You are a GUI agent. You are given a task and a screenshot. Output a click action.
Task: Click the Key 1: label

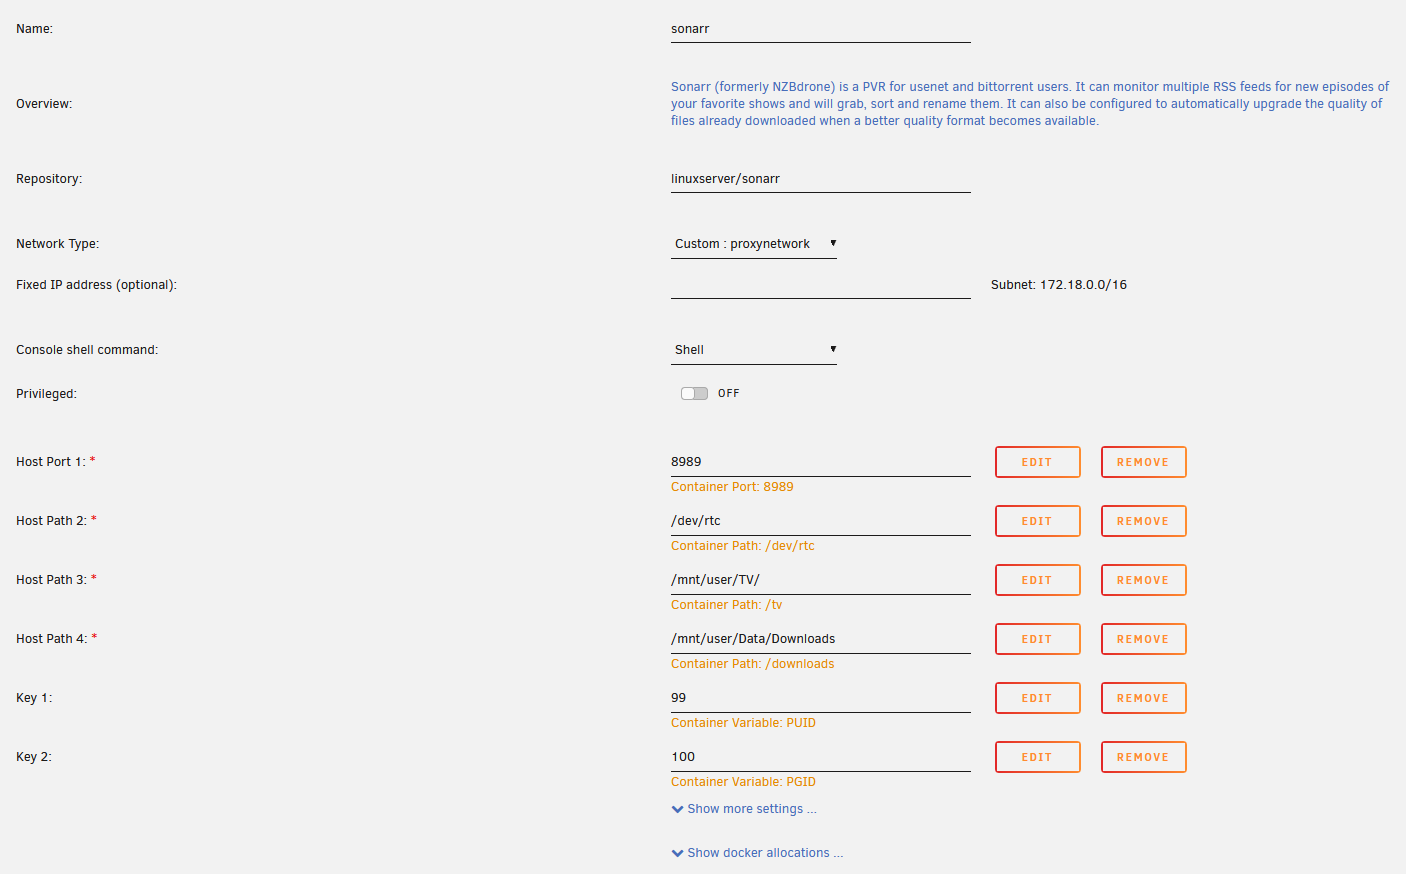tap(34, 698)
